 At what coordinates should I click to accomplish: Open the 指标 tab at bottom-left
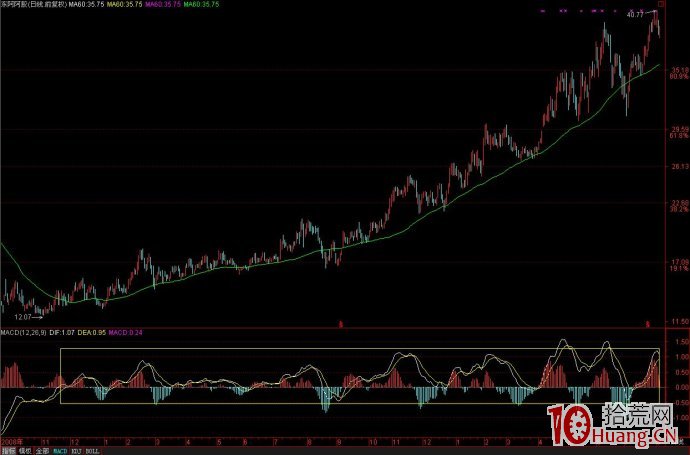click(8, 450)
